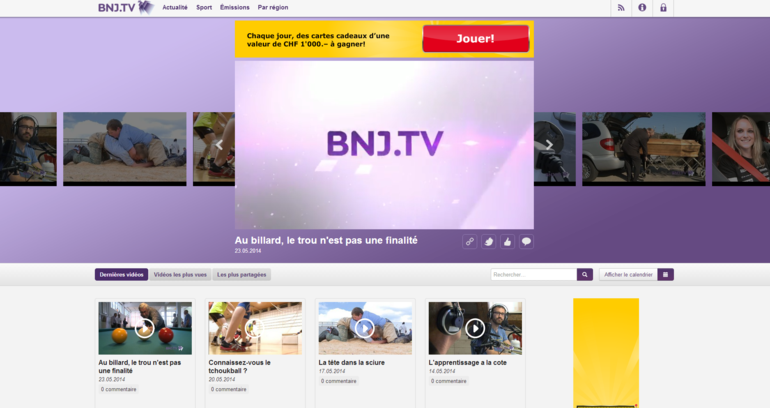Click the lock login icon

663,8
